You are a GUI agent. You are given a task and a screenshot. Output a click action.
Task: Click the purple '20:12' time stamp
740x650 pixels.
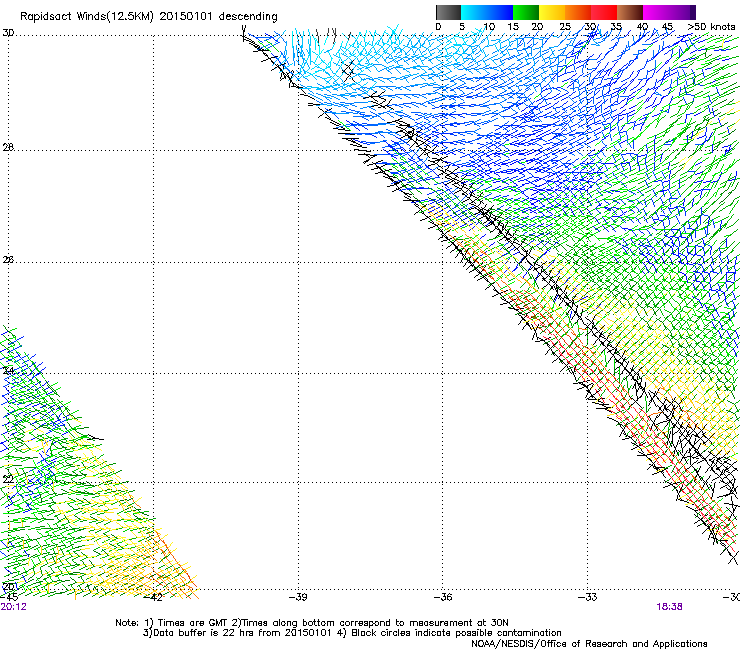click(14, 607)
